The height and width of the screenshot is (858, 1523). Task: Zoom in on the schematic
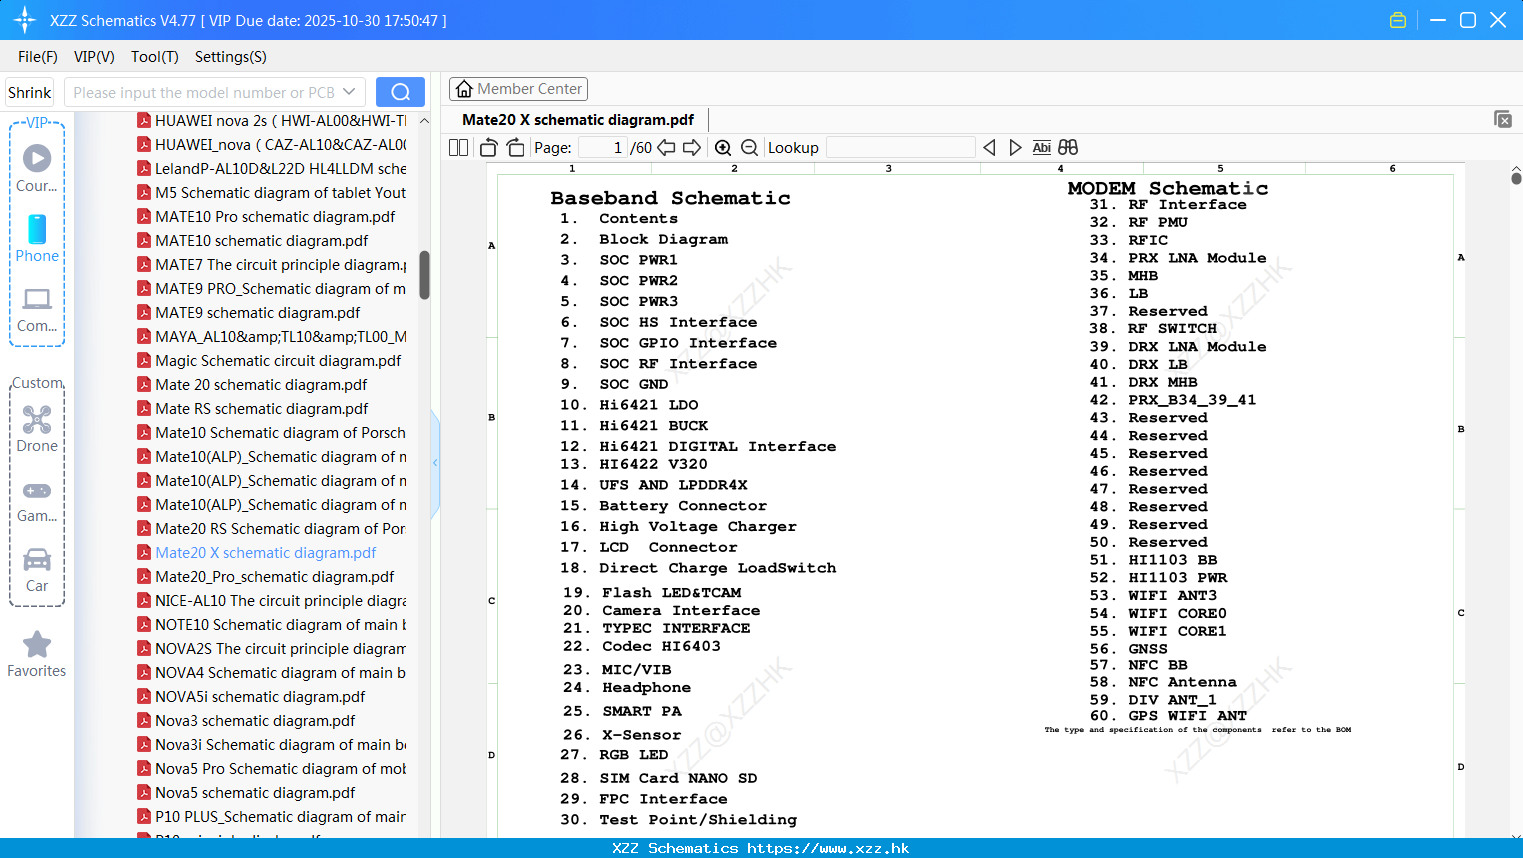(x=723, y=147)
